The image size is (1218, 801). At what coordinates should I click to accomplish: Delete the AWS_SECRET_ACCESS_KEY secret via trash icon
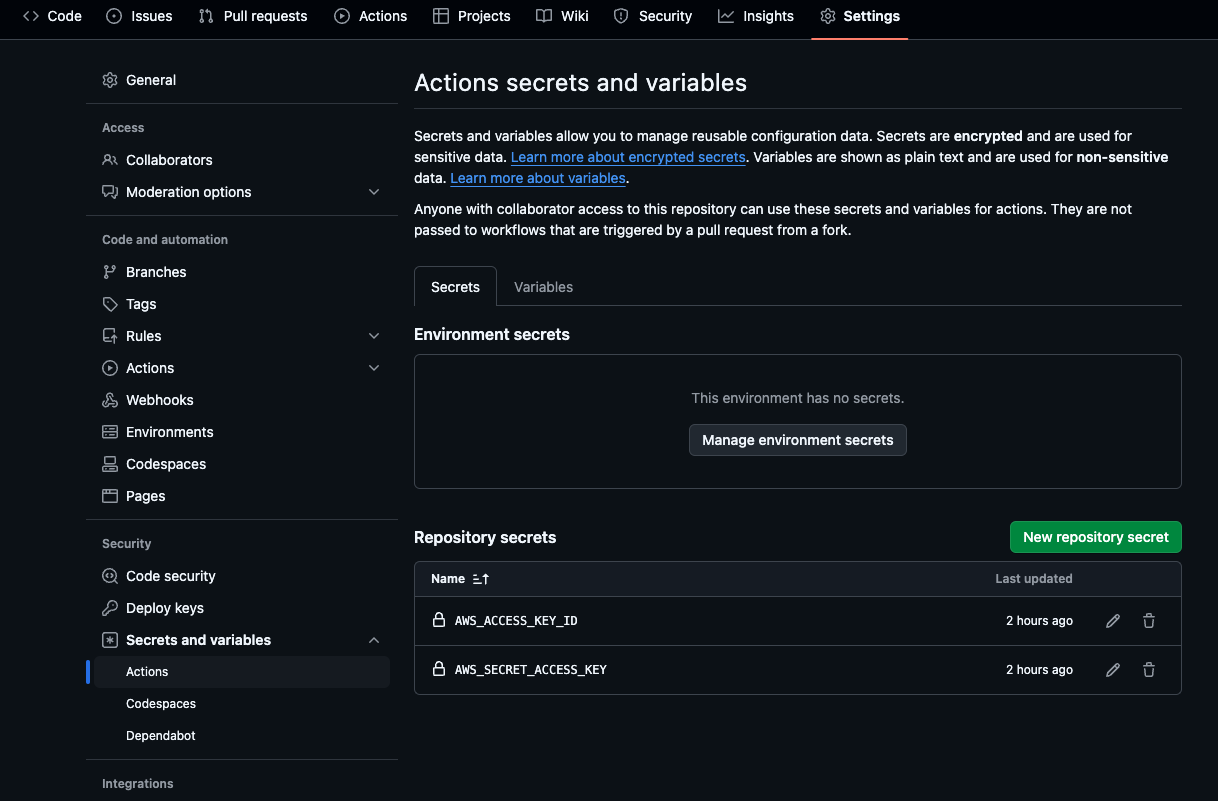tap(1149, 670)
